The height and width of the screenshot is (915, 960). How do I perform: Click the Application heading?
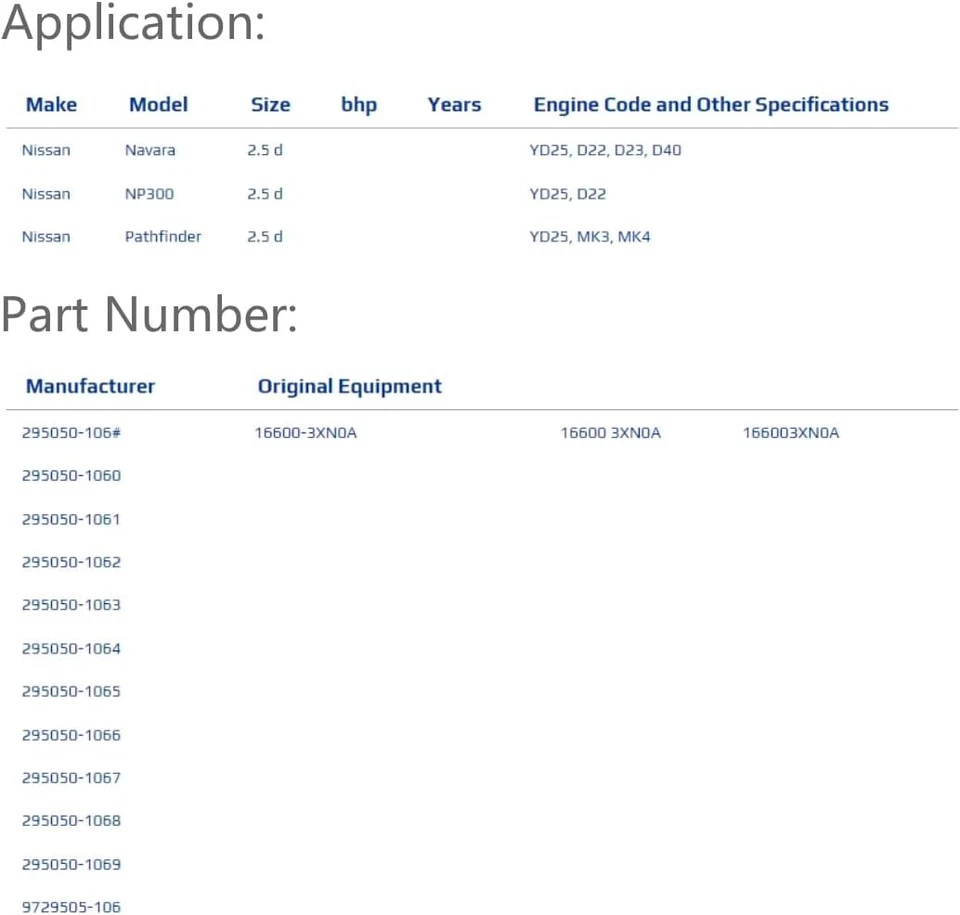tap(133, 26)
